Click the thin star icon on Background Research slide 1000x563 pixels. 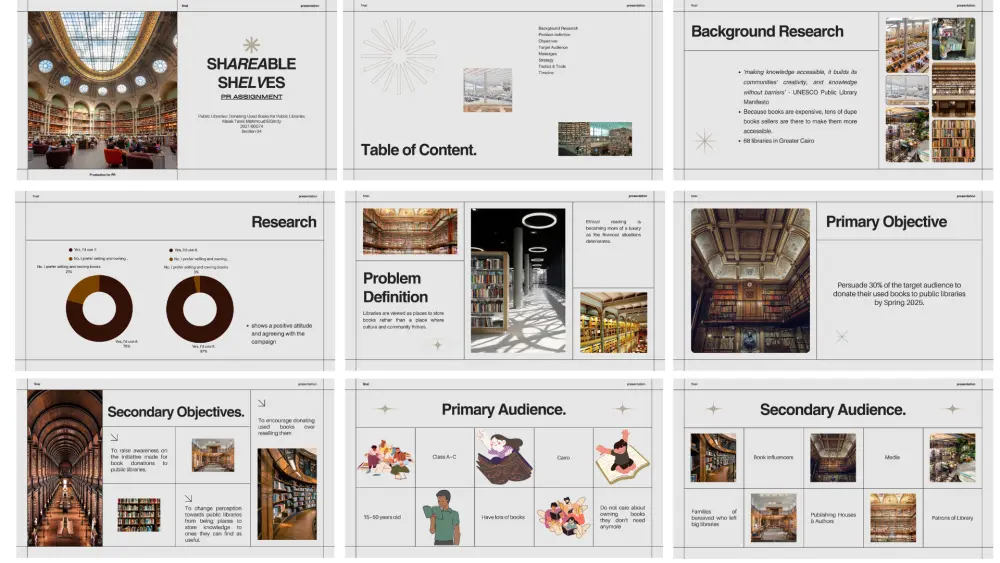point(704,141)
